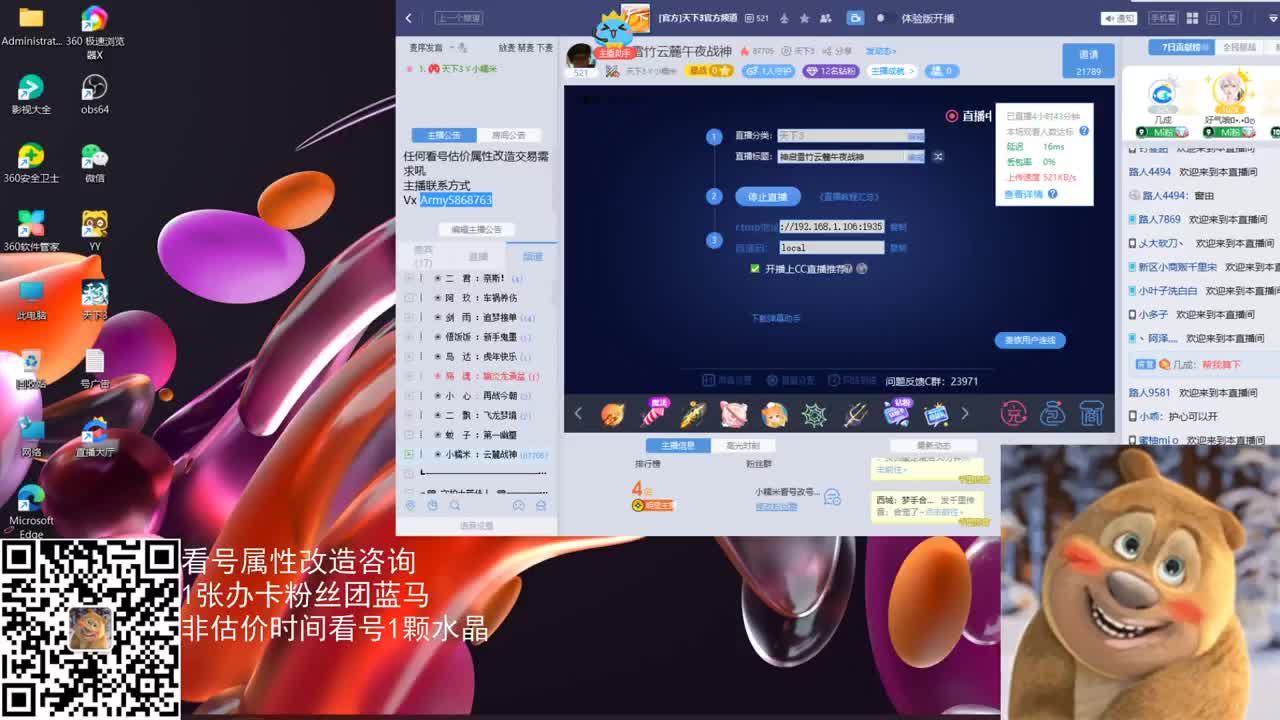Open the 直播分类 category dropdown
Screen dimensions: 1280x720
tap(850, 135)
